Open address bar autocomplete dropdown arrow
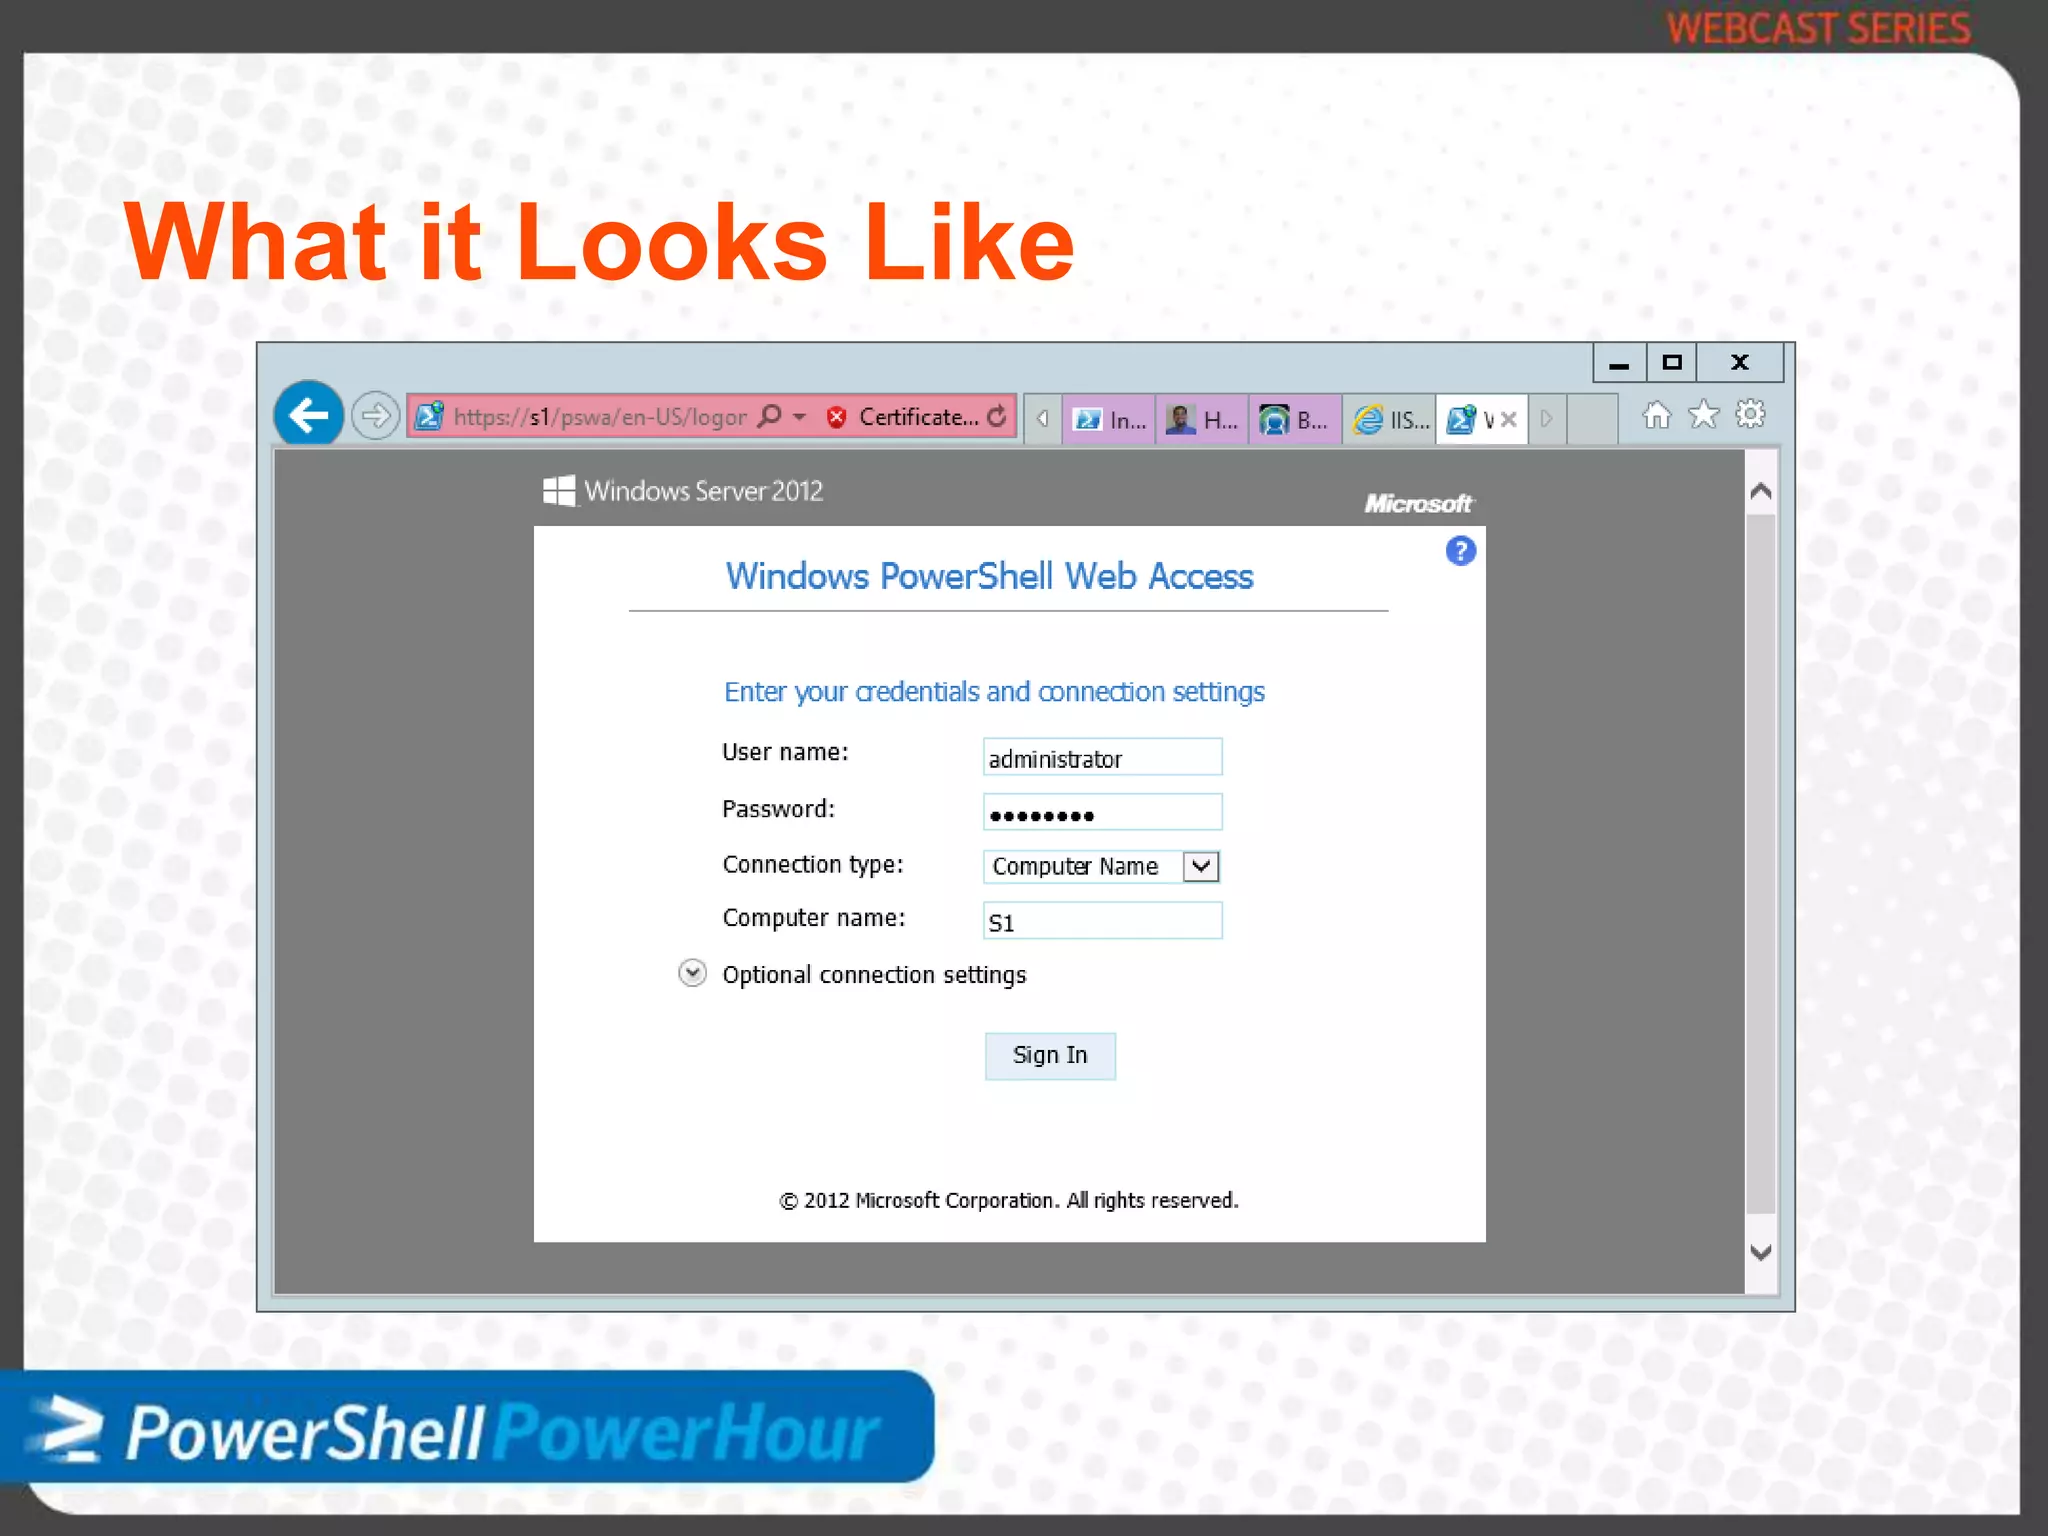 [x=799, y=417]
